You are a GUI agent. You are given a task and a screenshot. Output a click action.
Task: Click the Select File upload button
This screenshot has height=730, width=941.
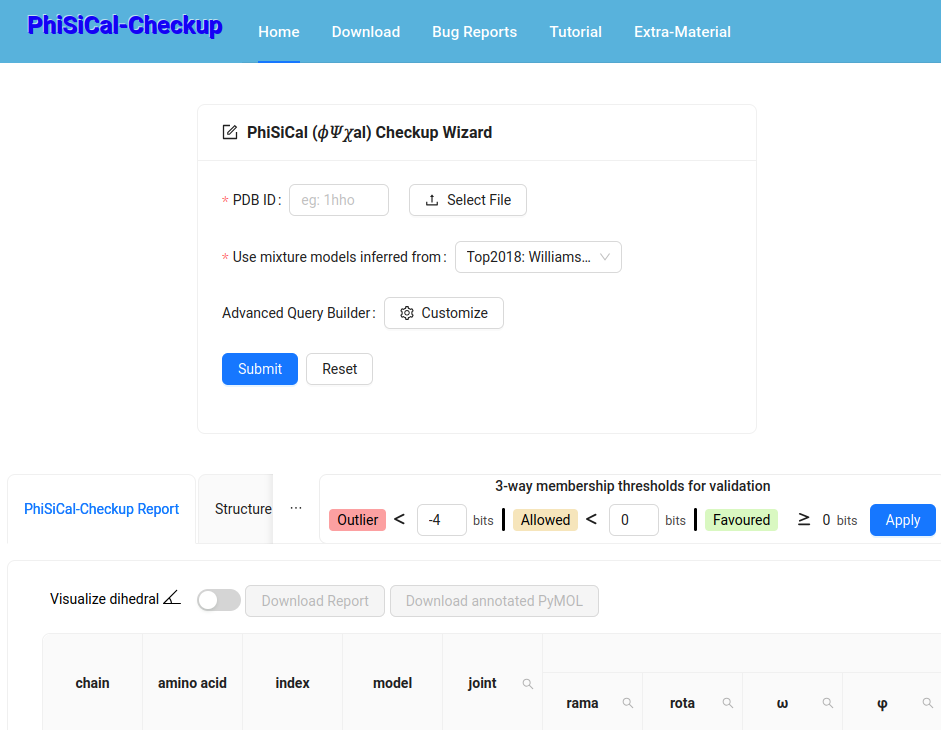[468, 200]
